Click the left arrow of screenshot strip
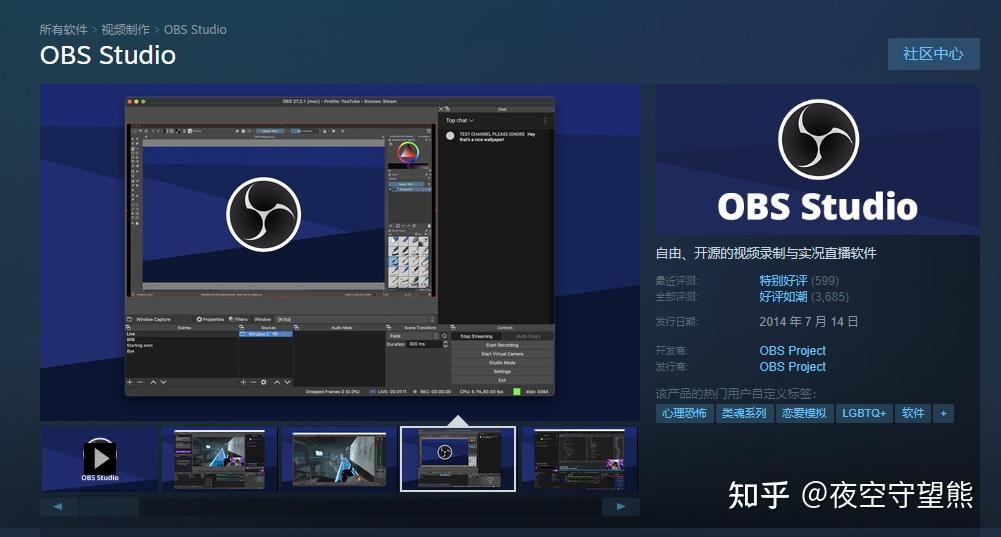The height and width of the screenshot is (537, 1001). point(58,506)
